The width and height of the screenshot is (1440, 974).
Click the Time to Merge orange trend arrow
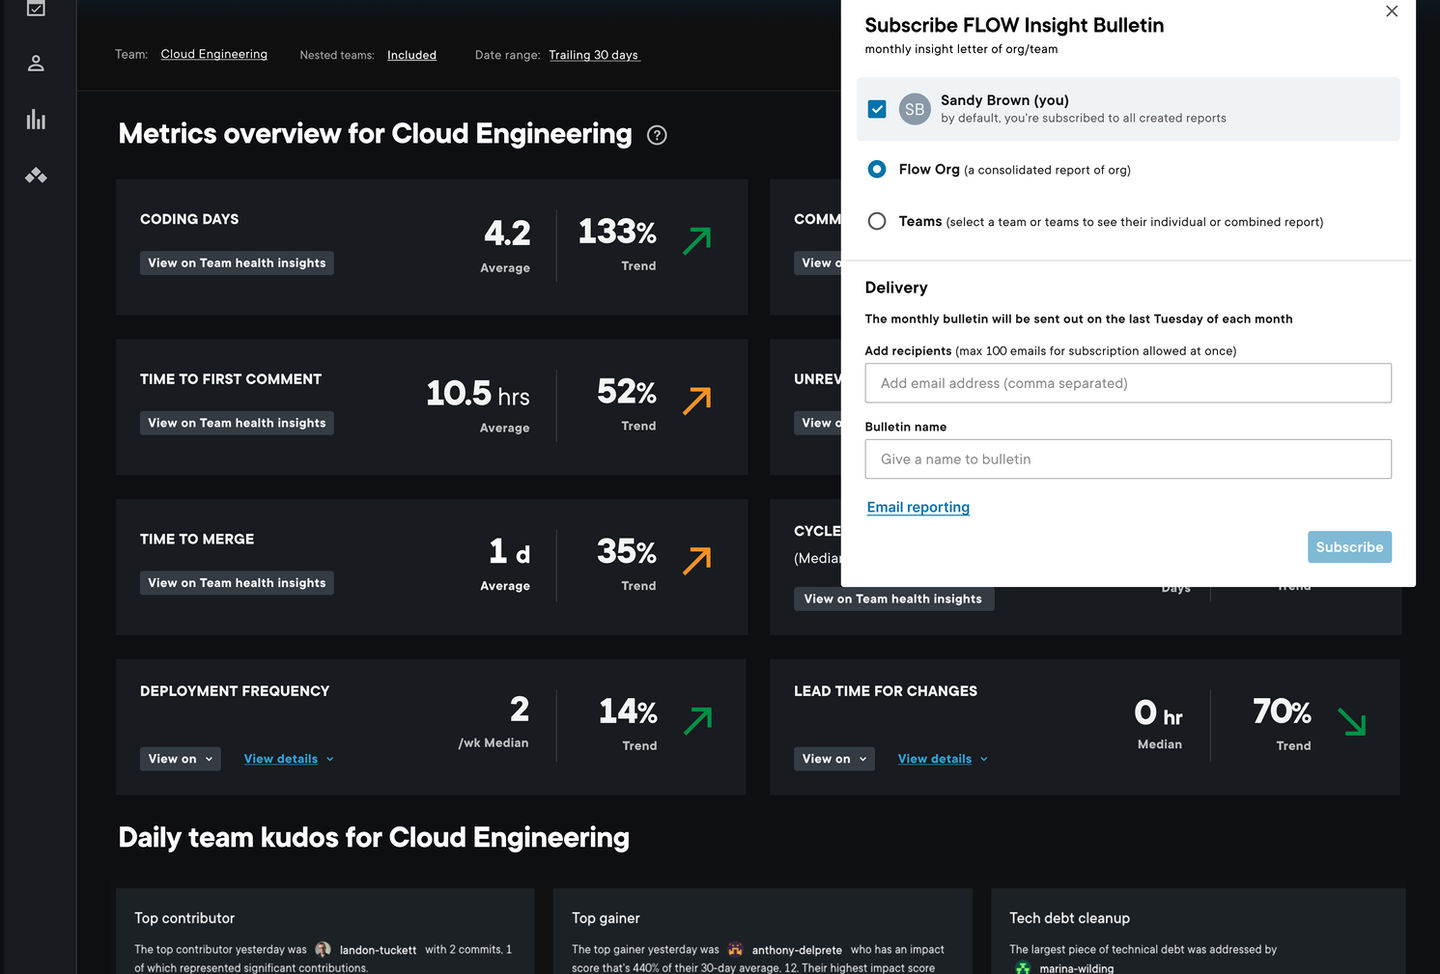[x=697, y=560]
